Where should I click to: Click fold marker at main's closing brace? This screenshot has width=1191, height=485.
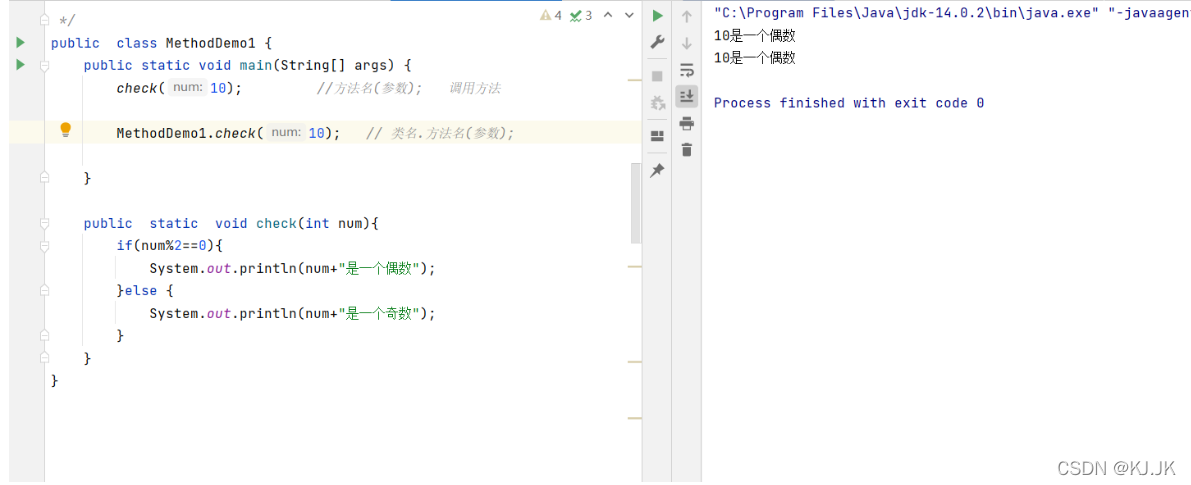(x=45, y=177)
